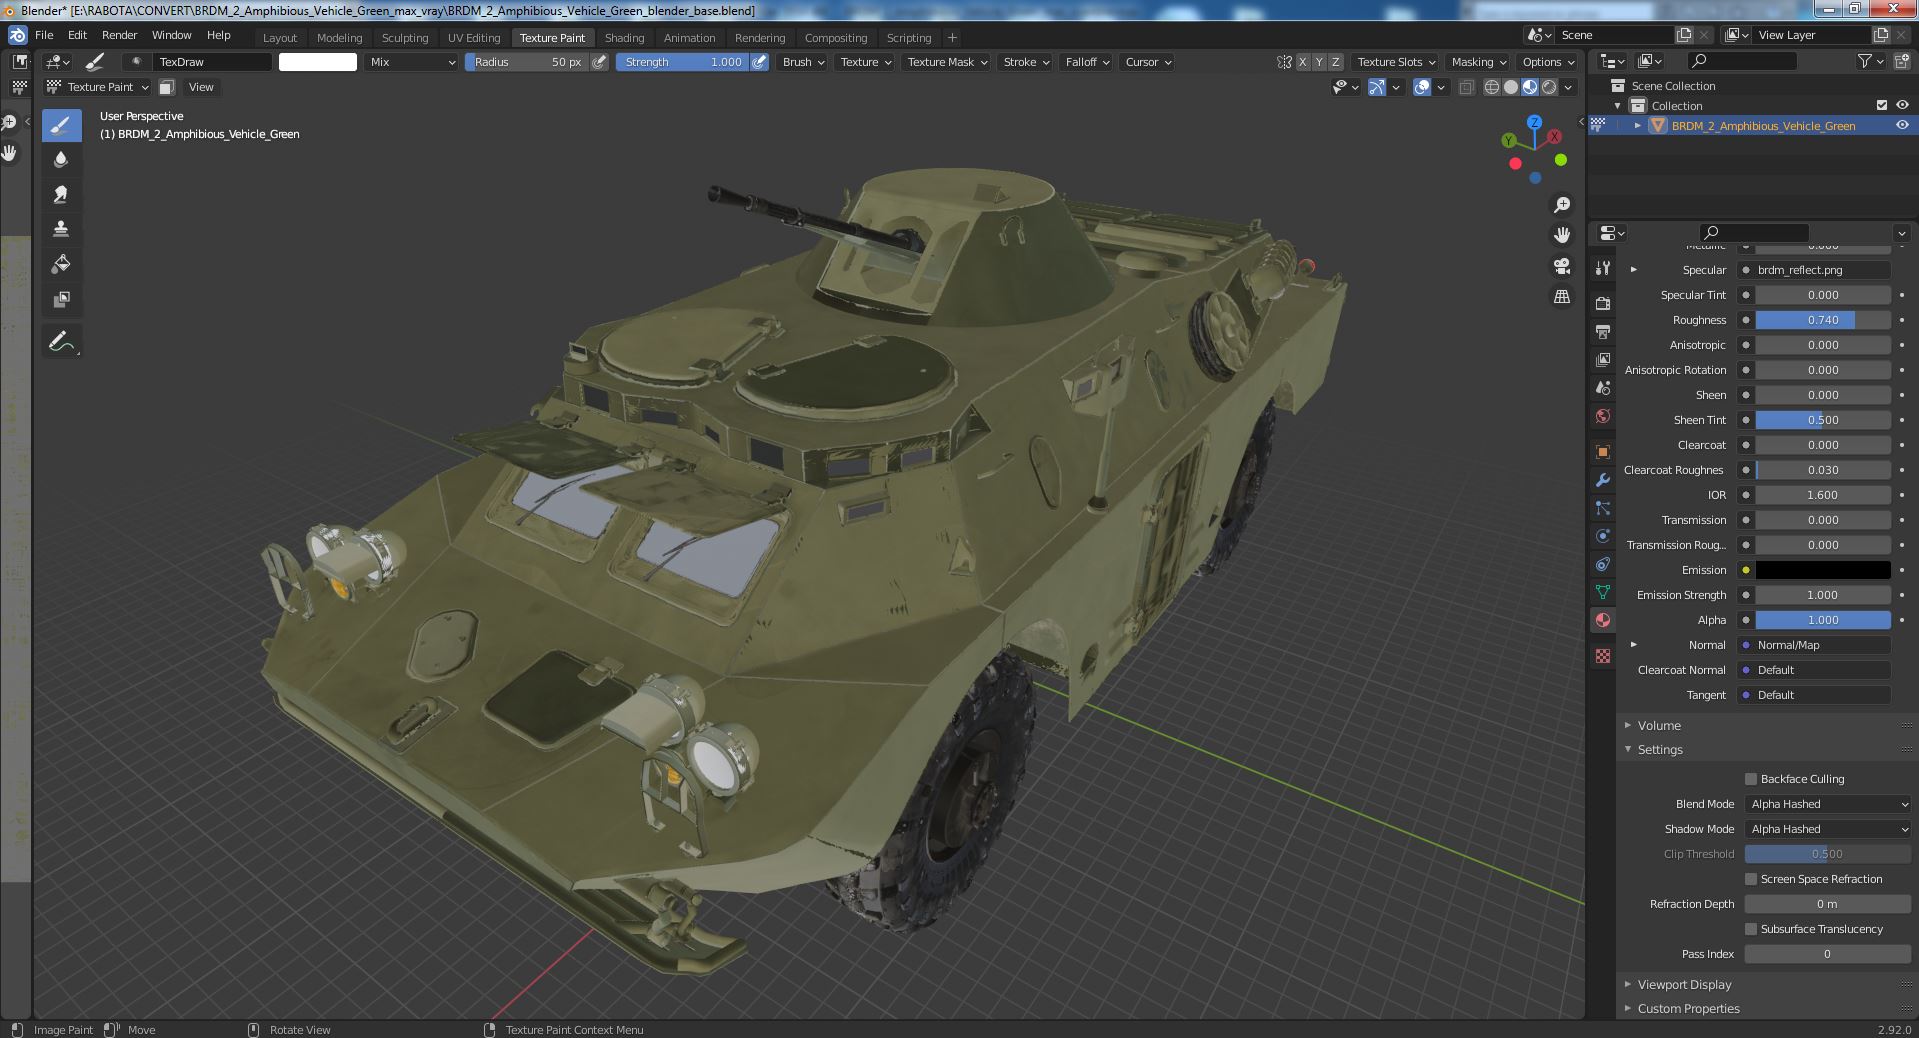The width and height of the screenshot is (1919, 1038).
Task: Switch to rendered viewport shading
Action: [1549, 87]
